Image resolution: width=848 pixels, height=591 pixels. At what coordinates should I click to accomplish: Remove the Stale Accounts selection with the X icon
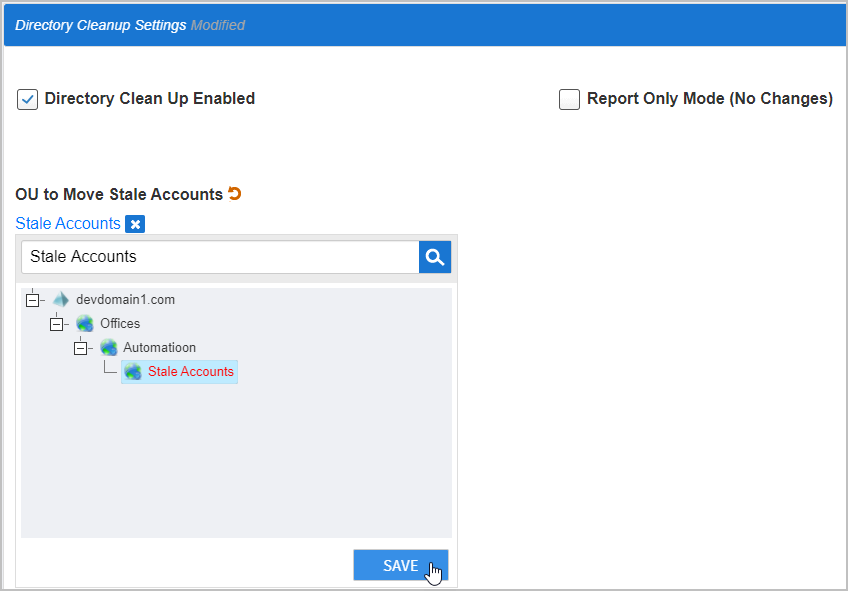[135, 224]
